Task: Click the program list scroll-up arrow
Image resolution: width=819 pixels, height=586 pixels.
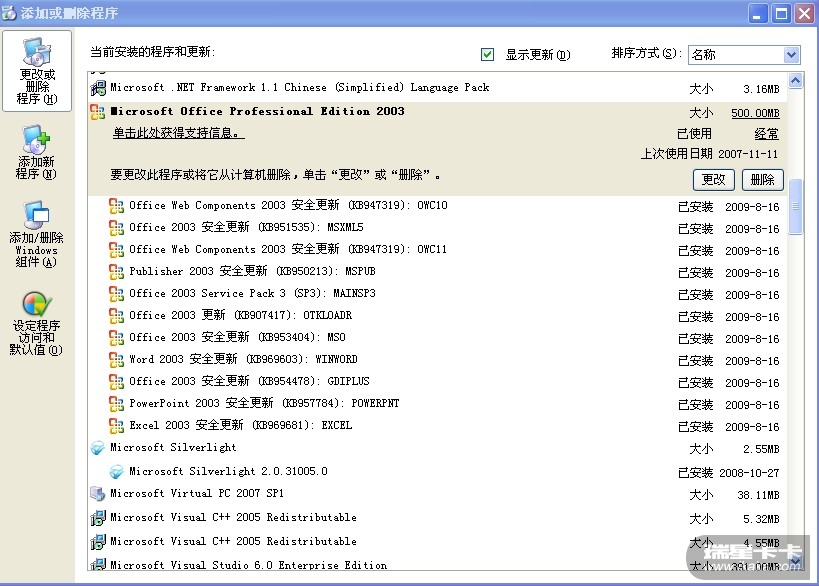Action: click(x=795, y=81)
